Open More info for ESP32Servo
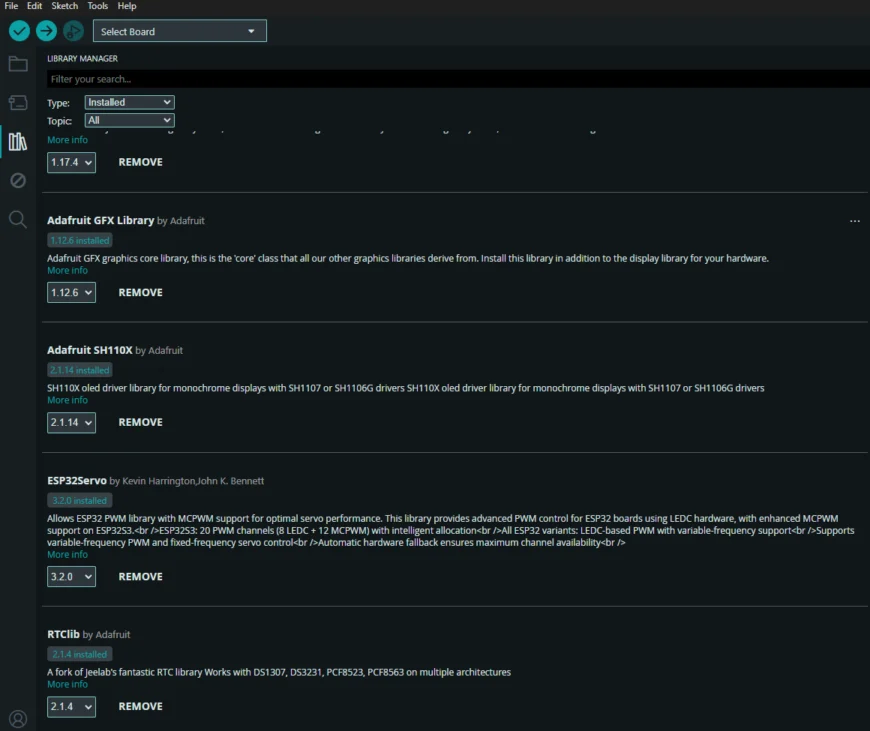This screenshot has width=870, height=731. [x=67, y=554]
